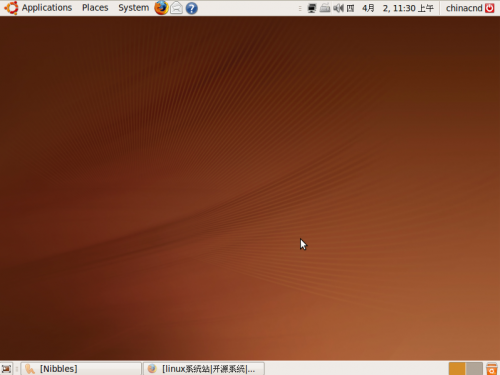
Task: Open the Trash icon in the bottom panel
Action: (492, 369)
